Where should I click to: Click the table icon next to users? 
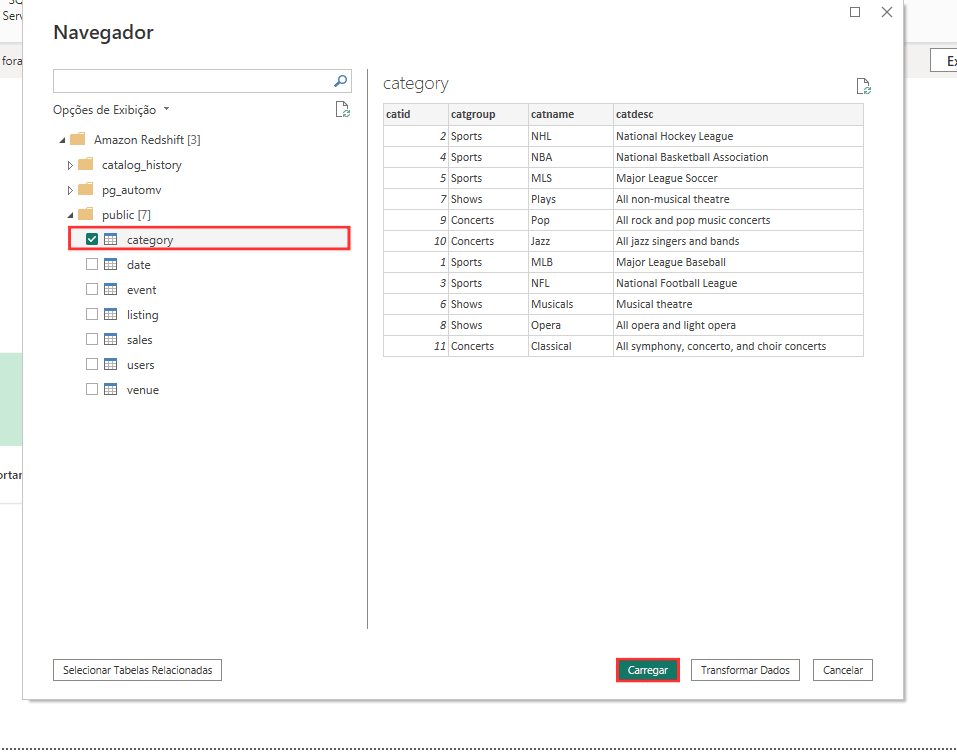point(109,364)
